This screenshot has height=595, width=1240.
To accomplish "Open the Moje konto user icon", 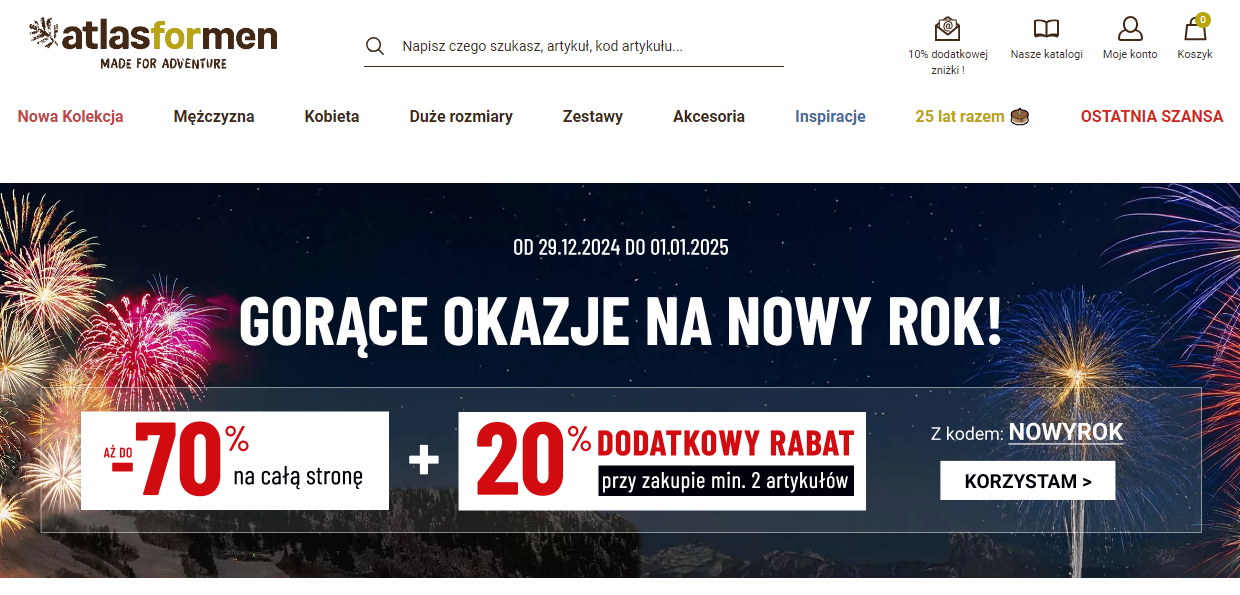I will click(1130, 29).
